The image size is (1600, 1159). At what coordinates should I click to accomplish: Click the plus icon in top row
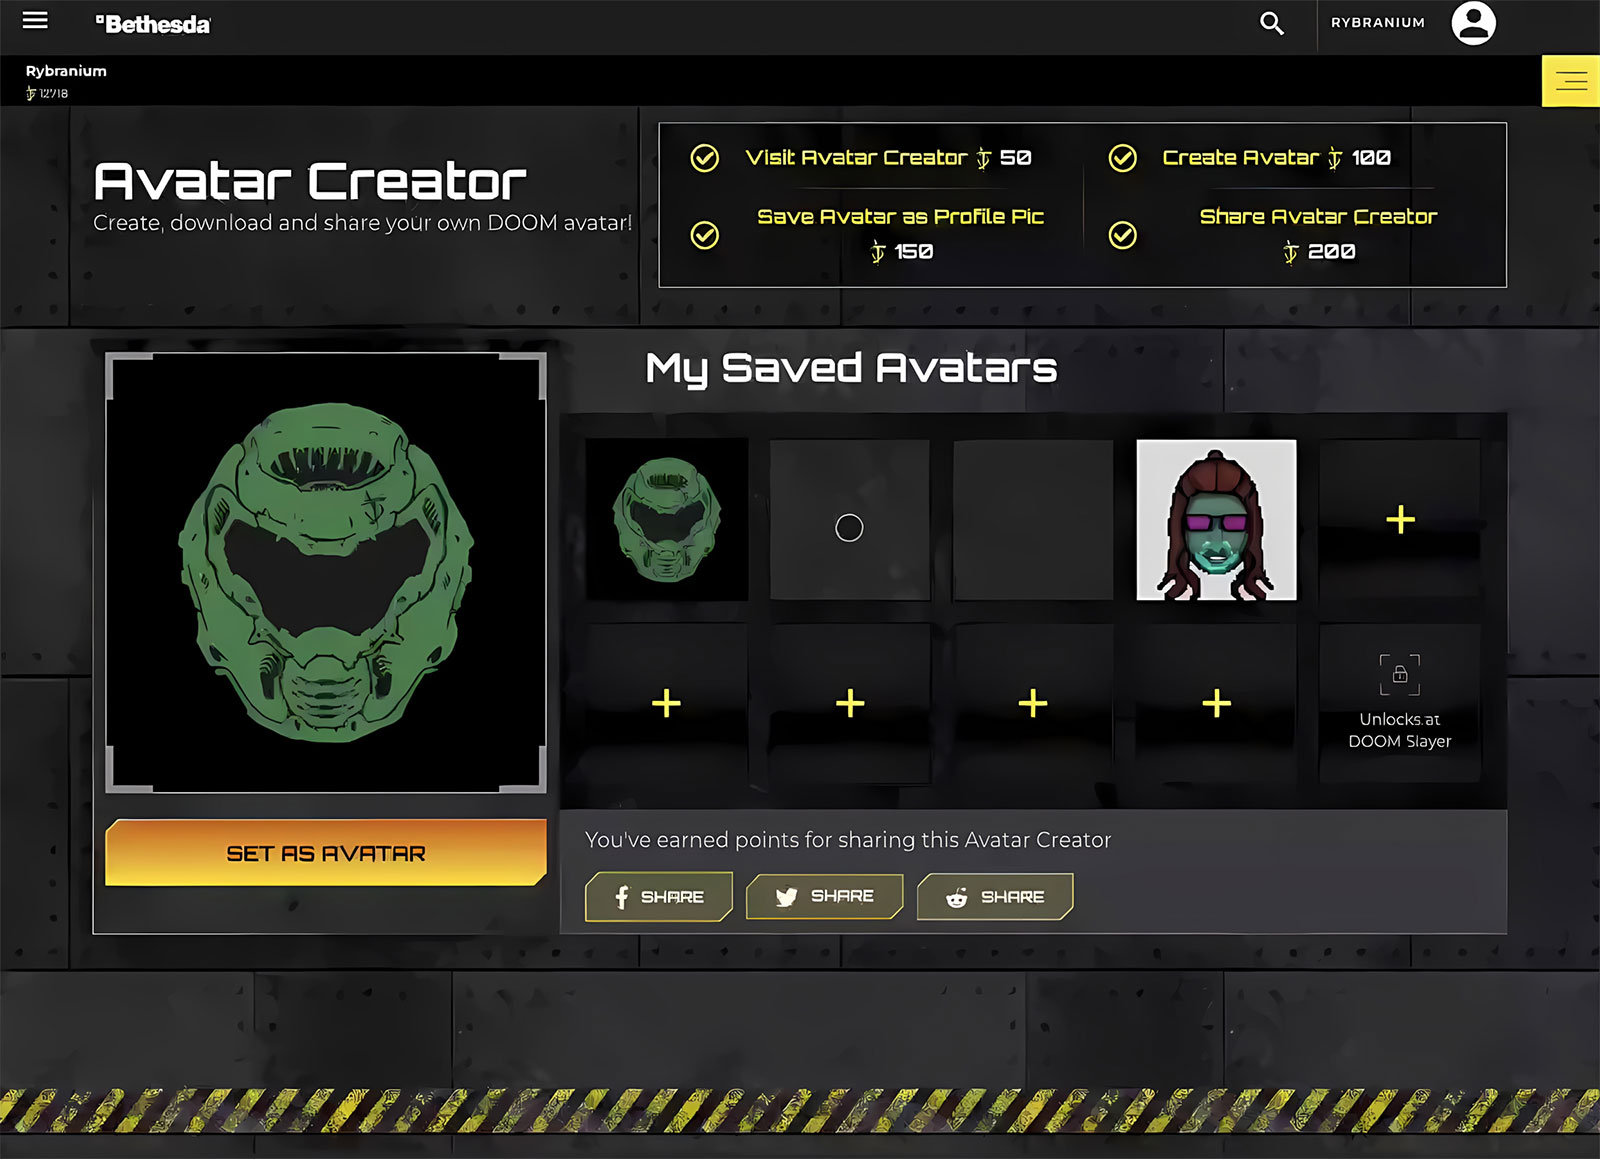coord(1400,520)
